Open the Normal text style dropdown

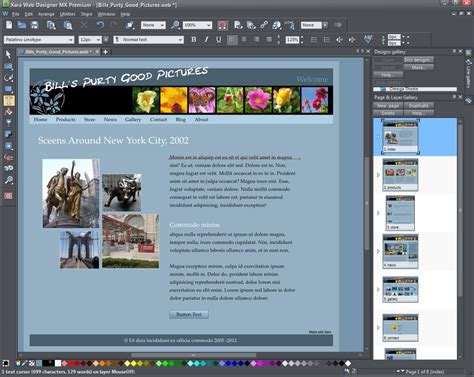coord(149,40)
